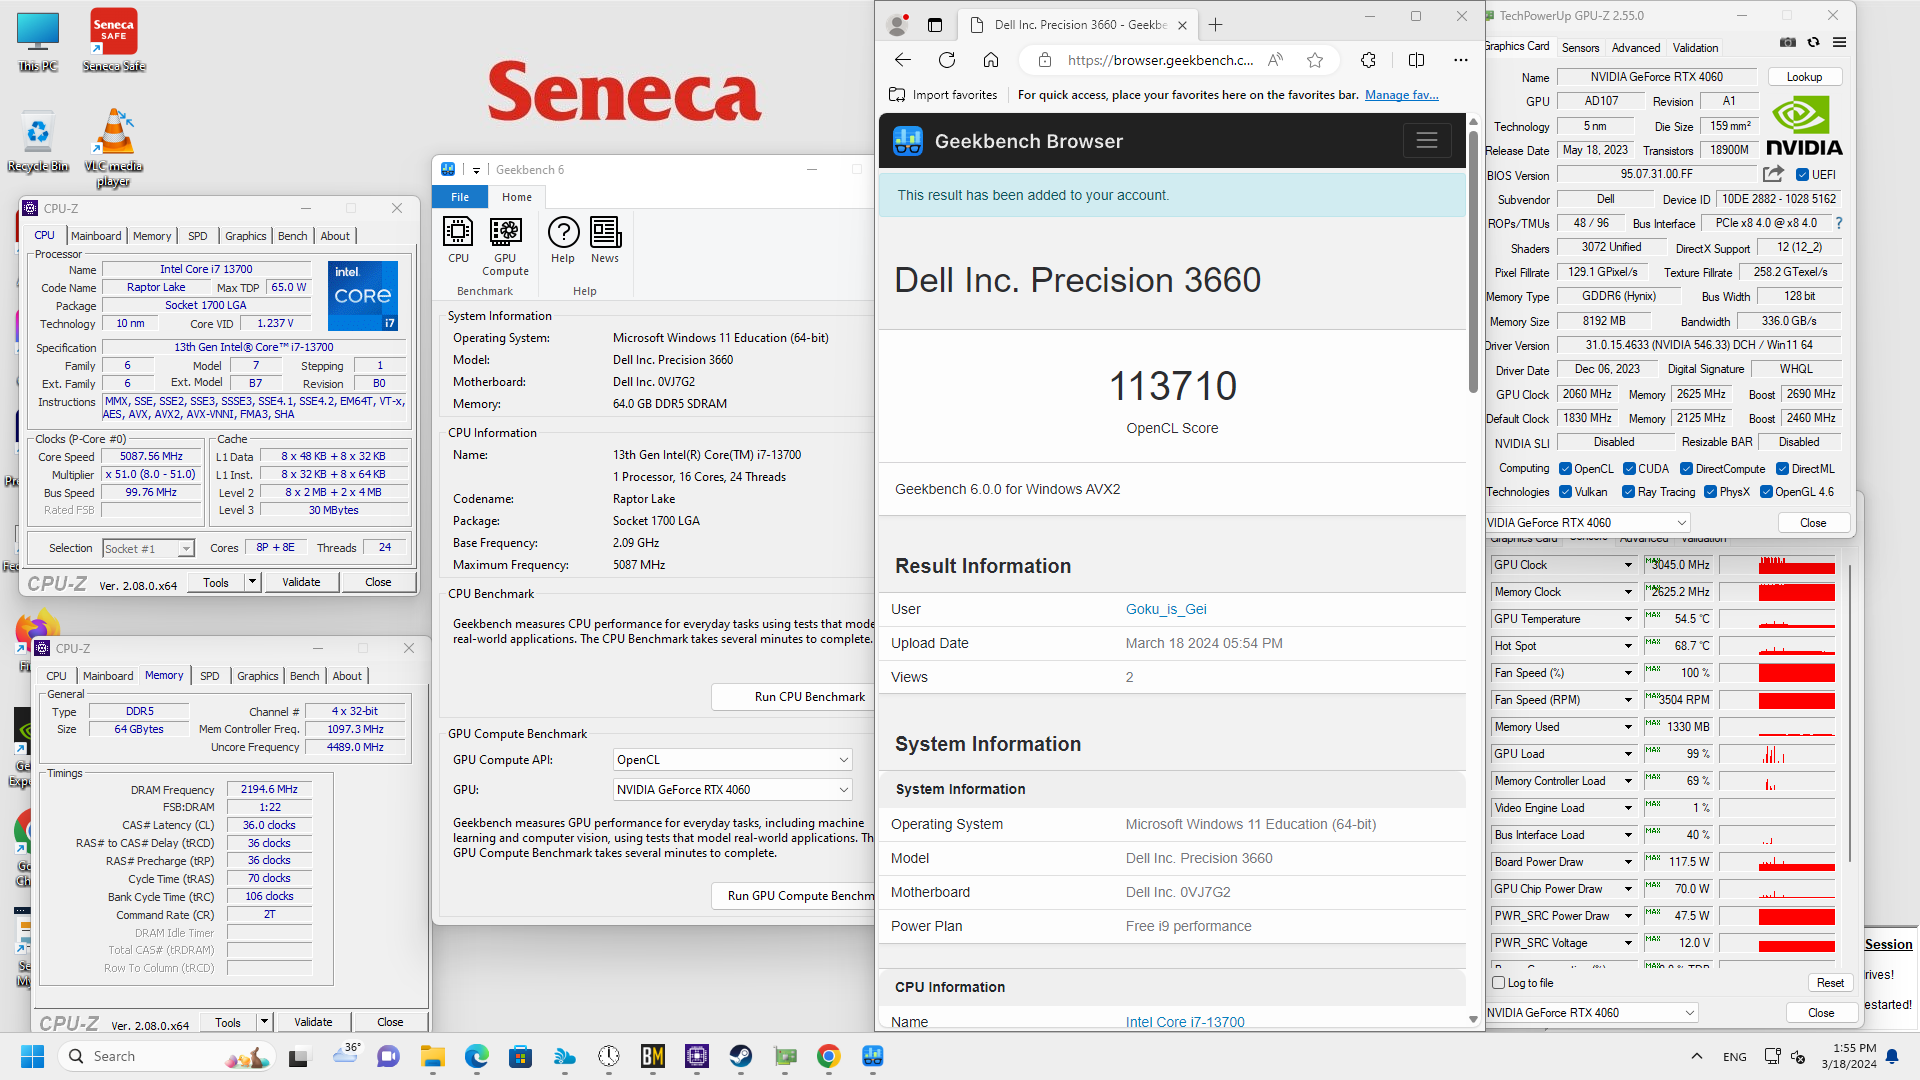The height and width of the screenshot is (1080, 1920).
Task: Reload the Geekbench browser page
Action: tap(947, 60)
